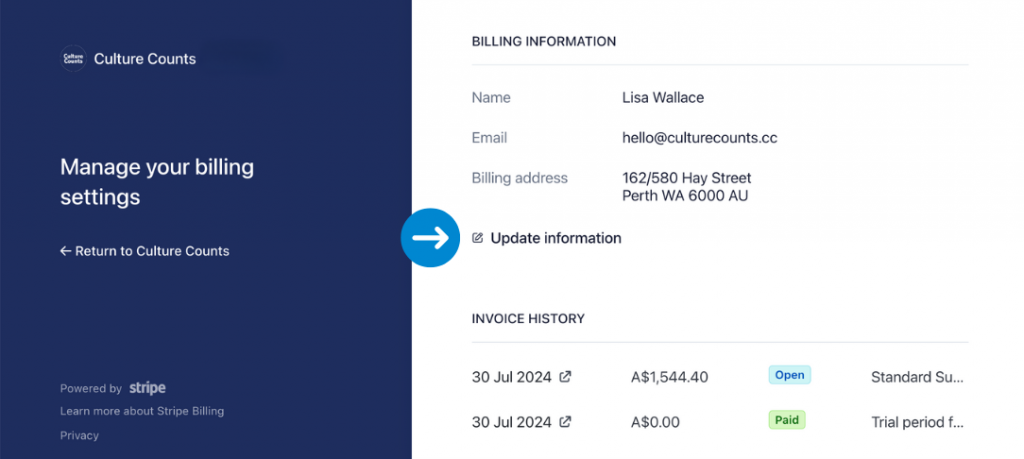Click the Open status badge
This screenshot has width=1024, height=459.
pos(790,375)
